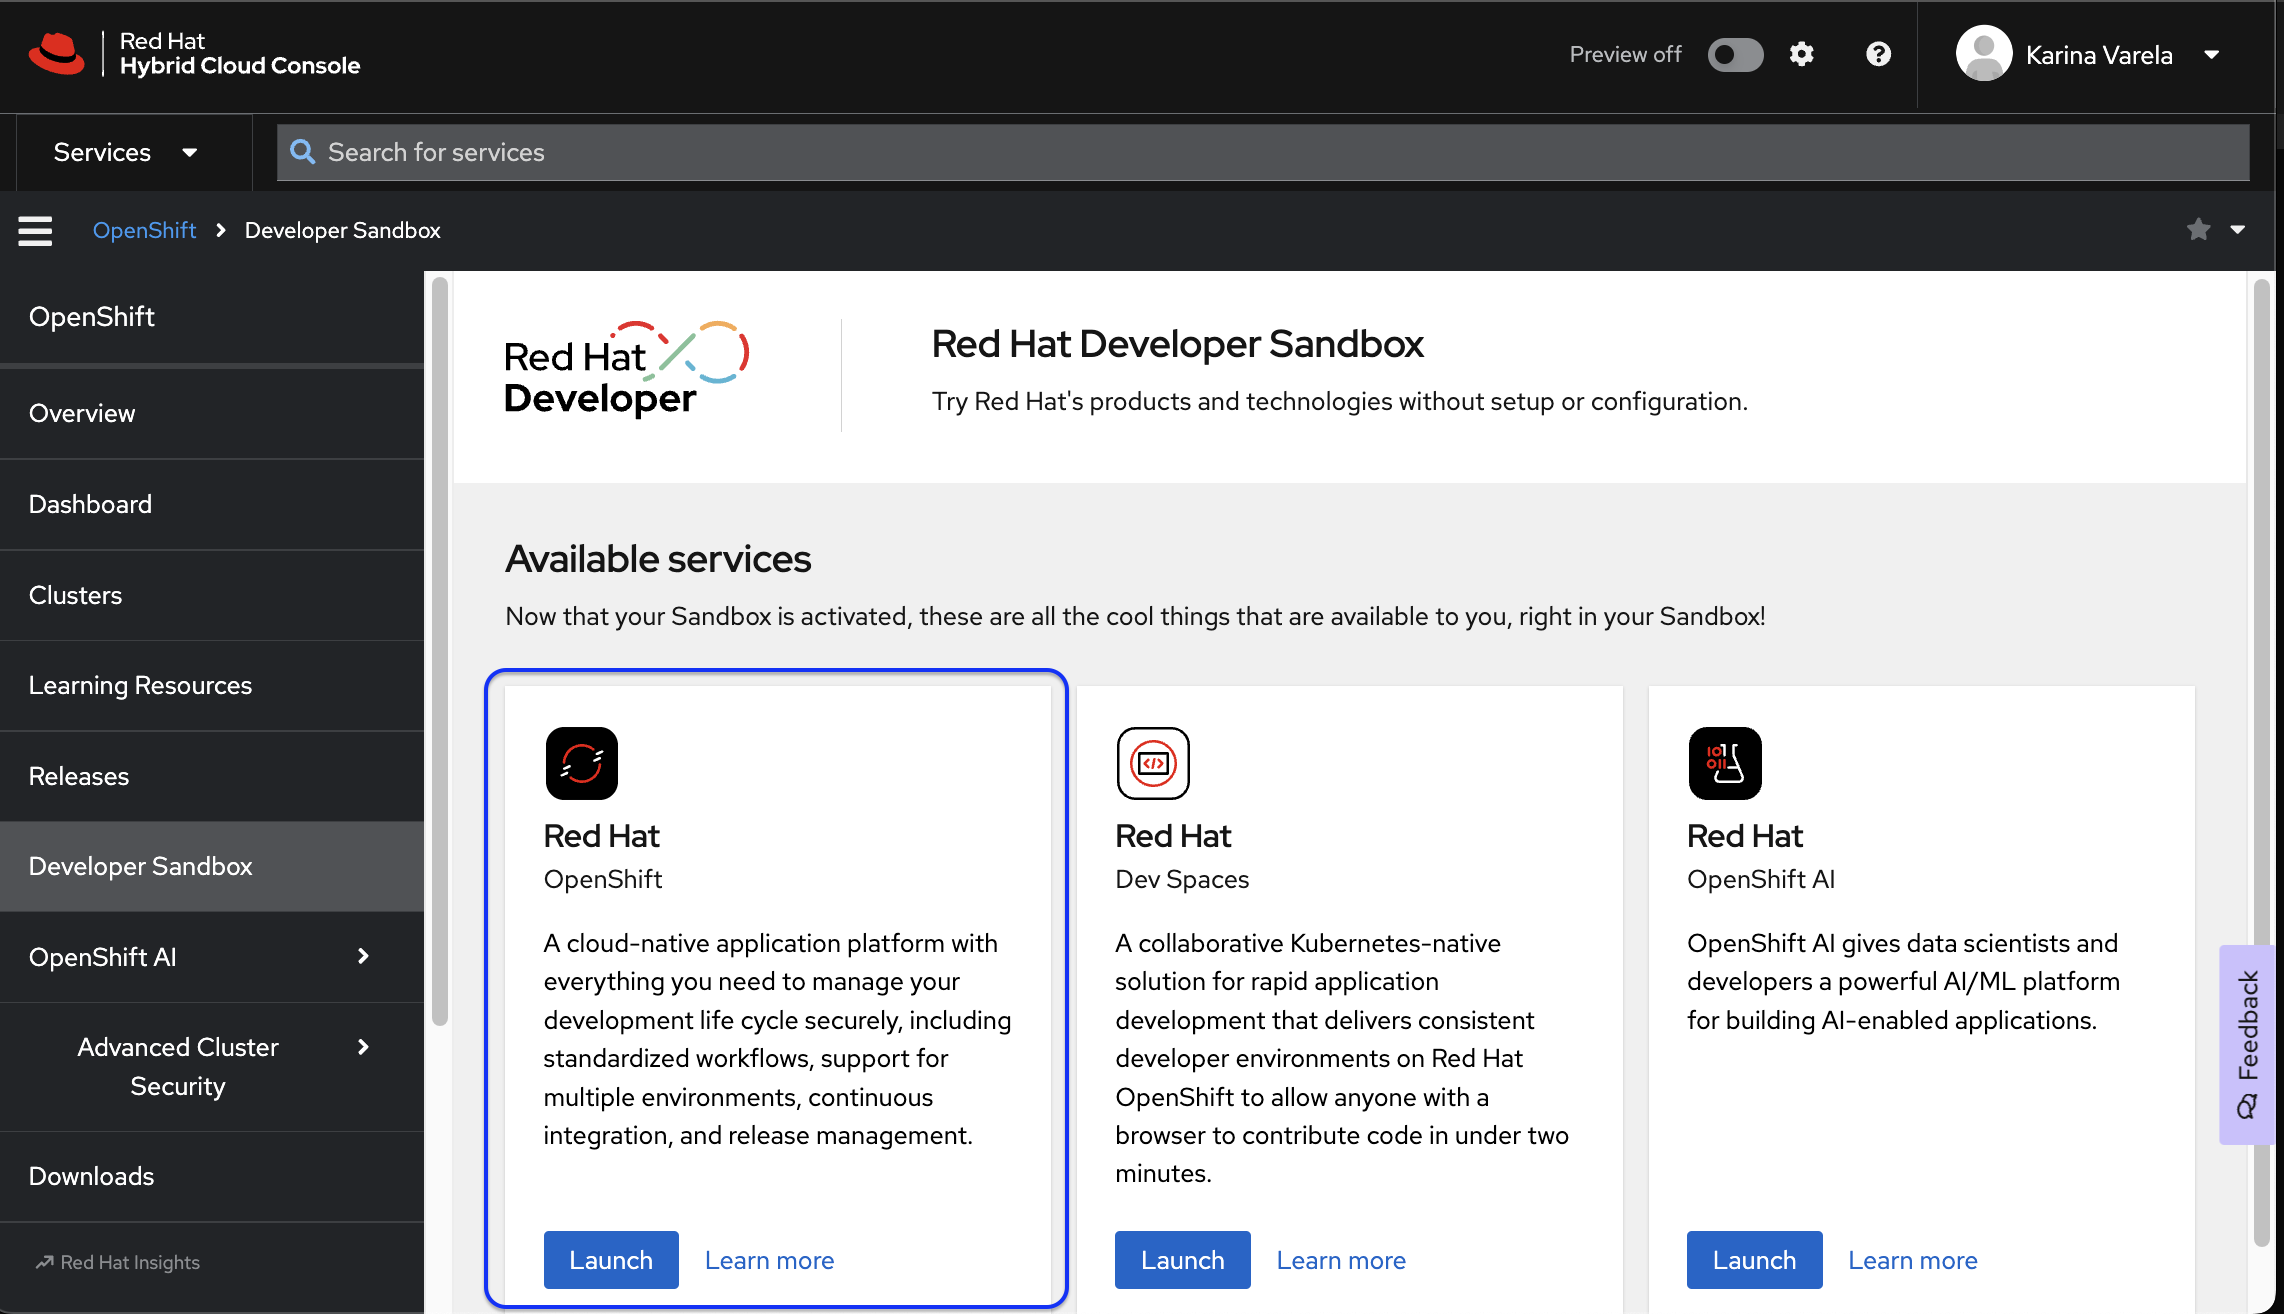Click the Preview off label
The width and height of the screenshot is (2284, 1314).
(x=1625, y=54)
